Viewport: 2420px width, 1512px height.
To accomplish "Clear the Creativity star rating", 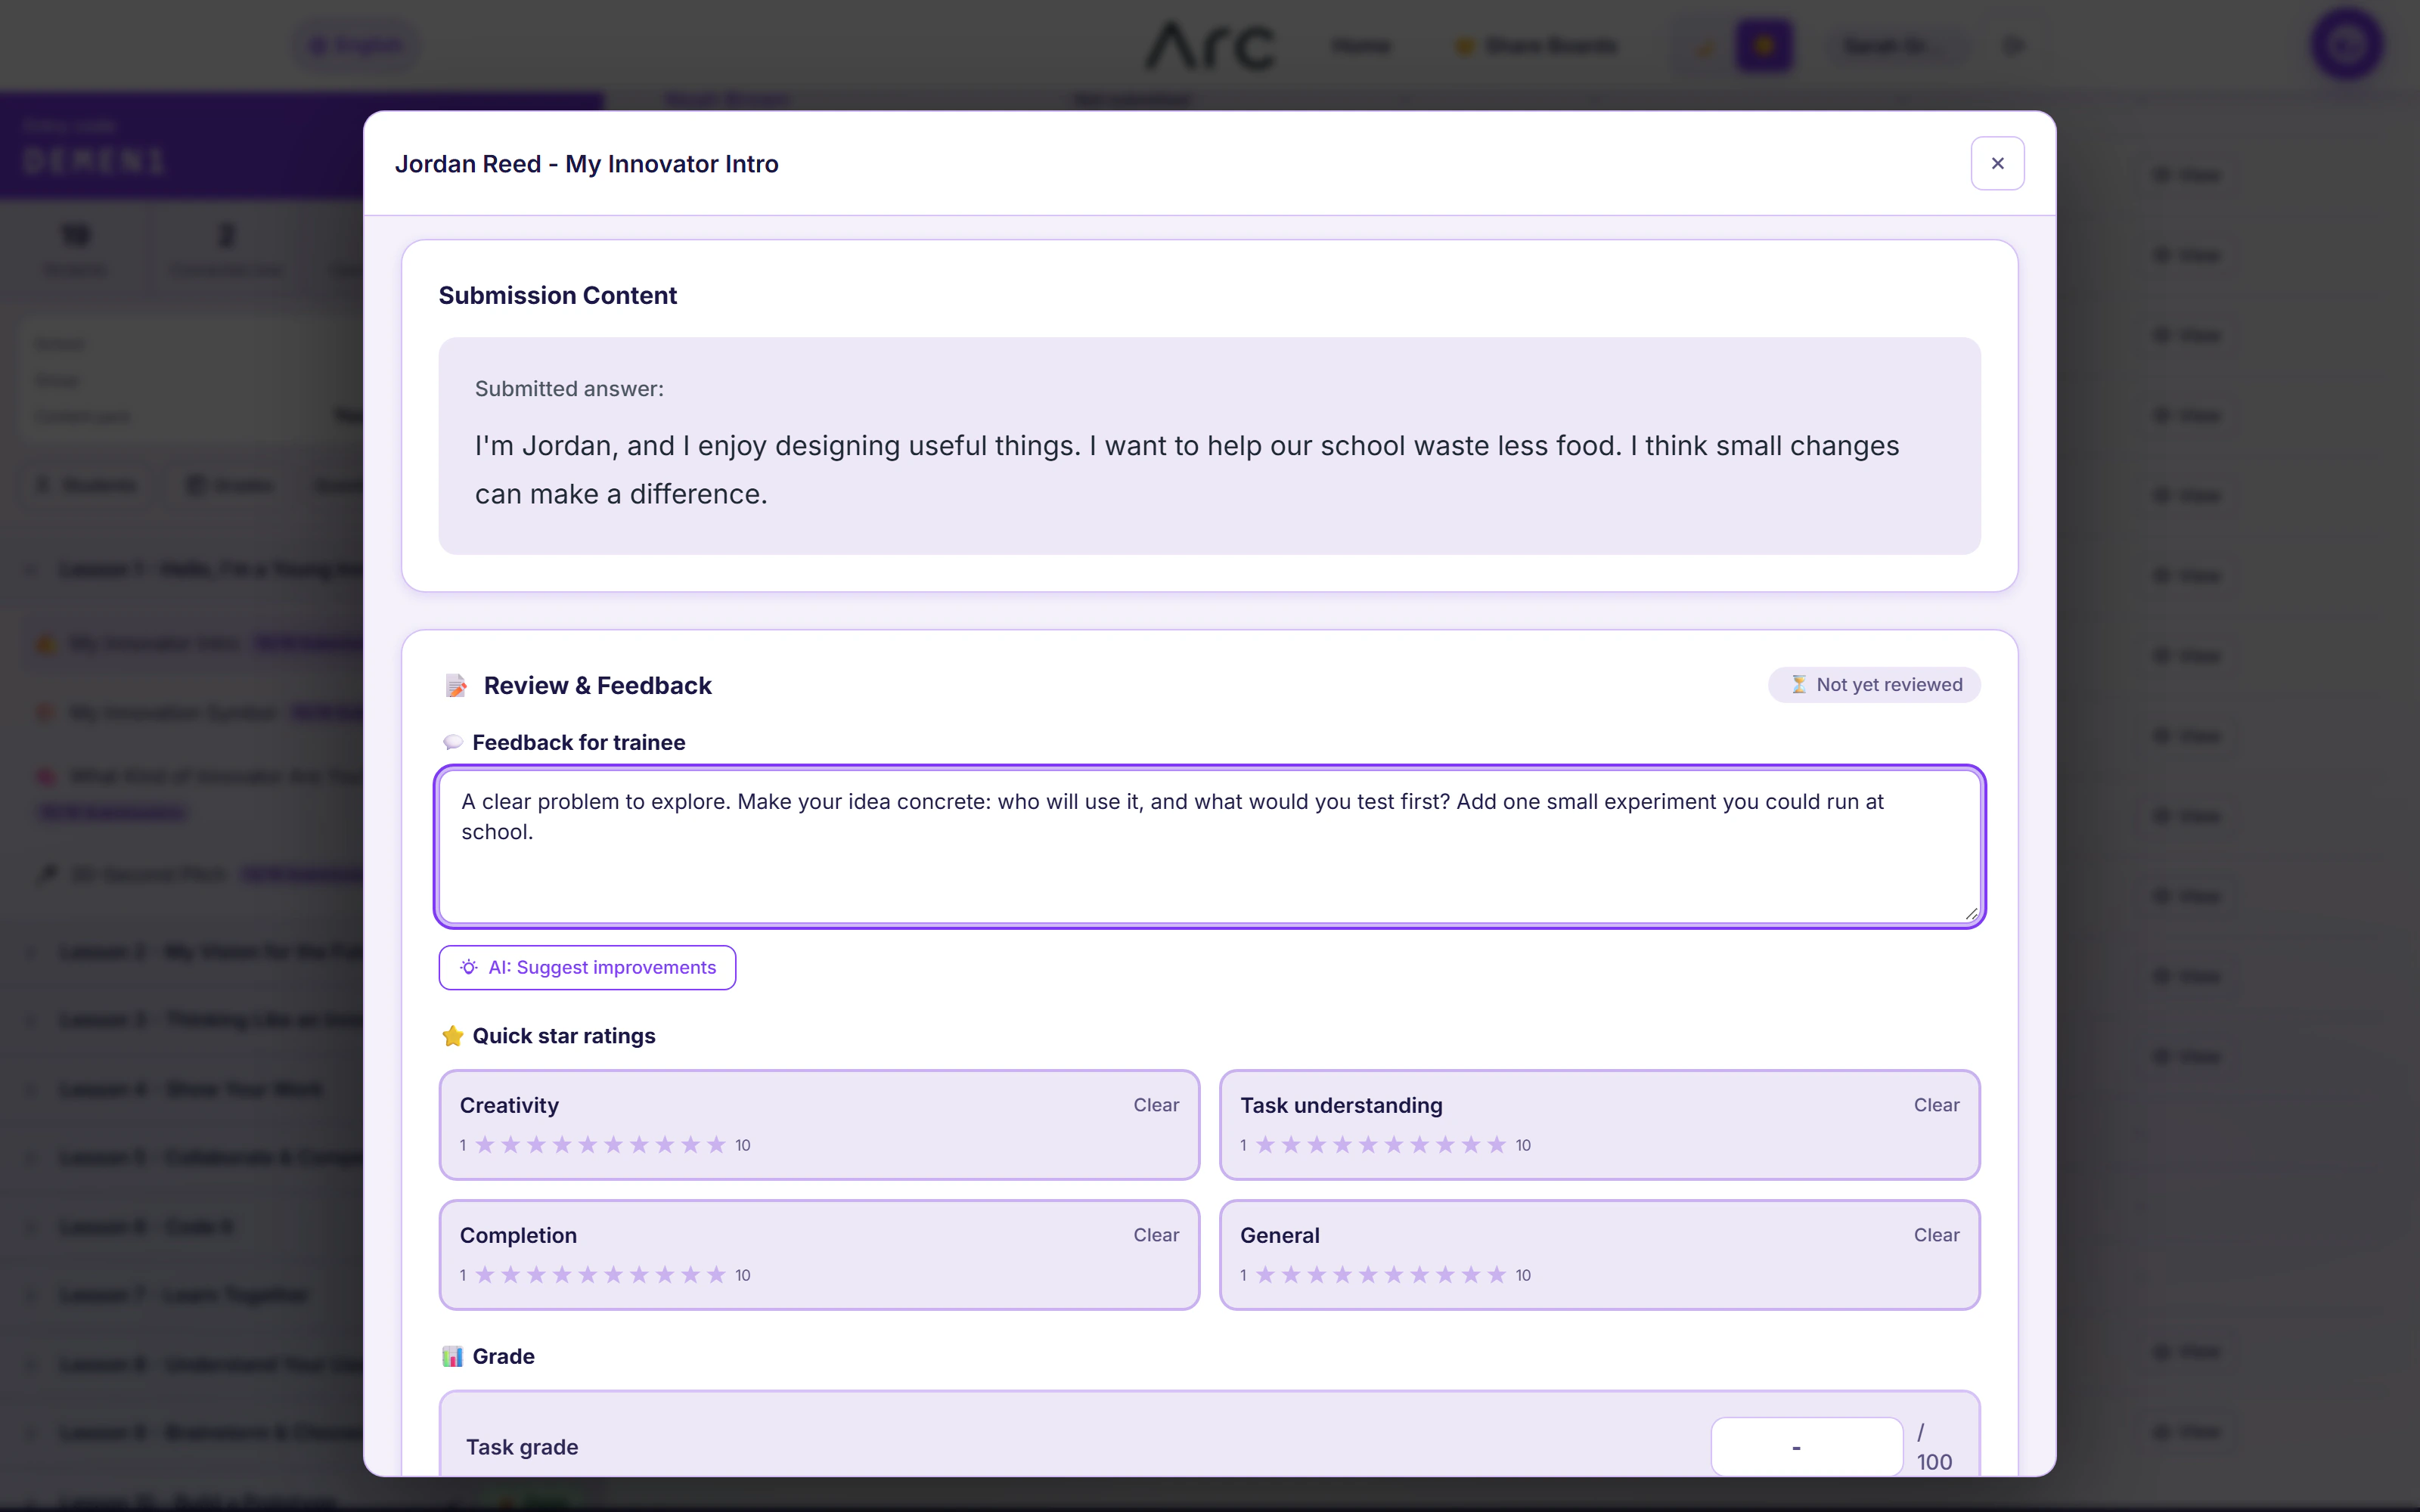I will (x=1155, y=1105).
